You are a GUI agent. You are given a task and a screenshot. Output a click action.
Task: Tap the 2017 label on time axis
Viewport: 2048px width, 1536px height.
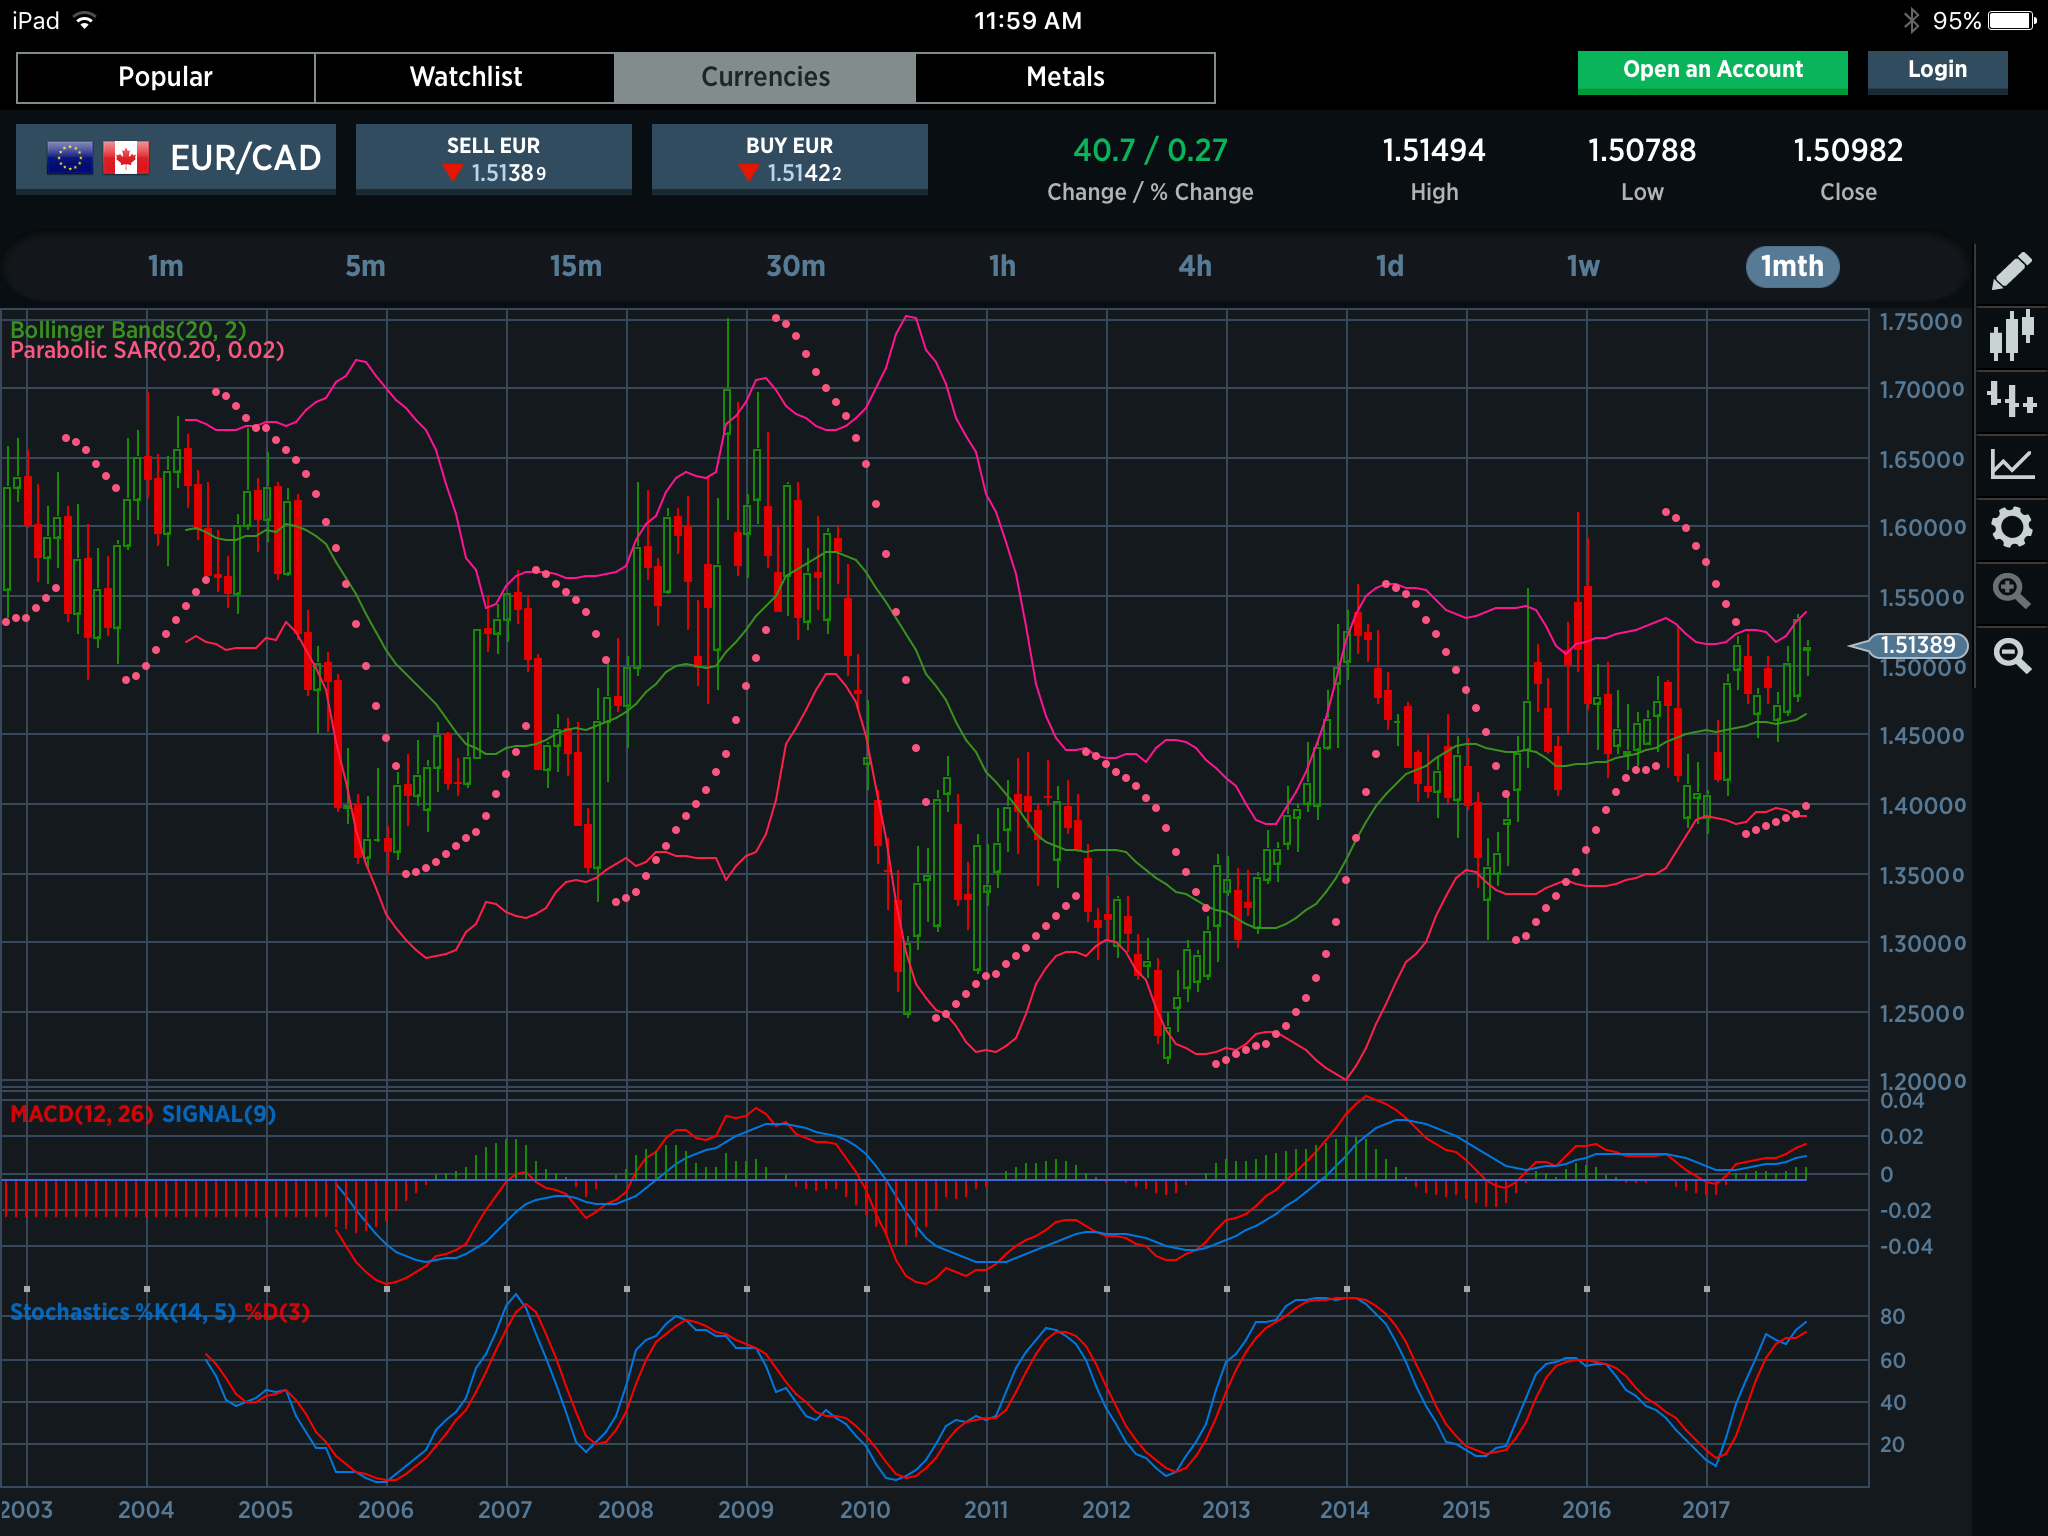tap(1706, 1510)
